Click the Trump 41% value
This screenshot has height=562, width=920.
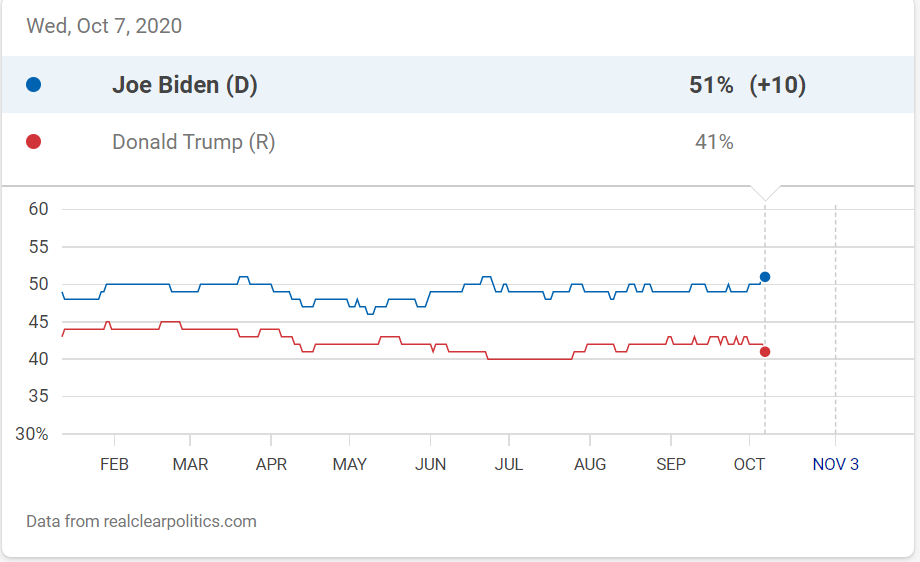coord(714,142)
